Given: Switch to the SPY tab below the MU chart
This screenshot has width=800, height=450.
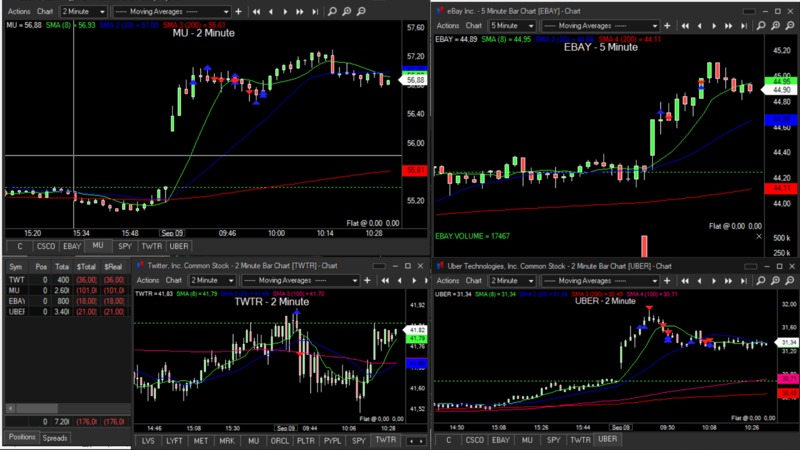Looking at the screenshot, I should [124, 245].
